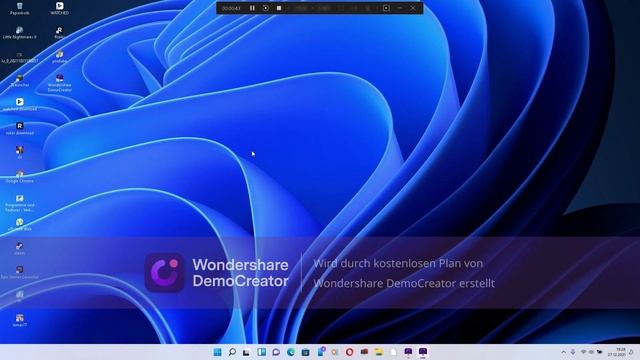The image size is (640, 360).
Task: Launch Google Chrome from the desktop
Action: [20, 176]
